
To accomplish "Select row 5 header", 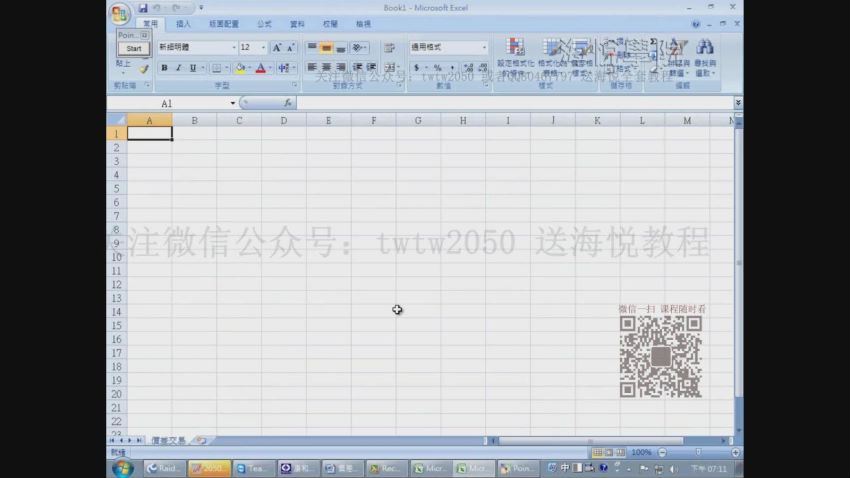I will [x=117, y=189].
